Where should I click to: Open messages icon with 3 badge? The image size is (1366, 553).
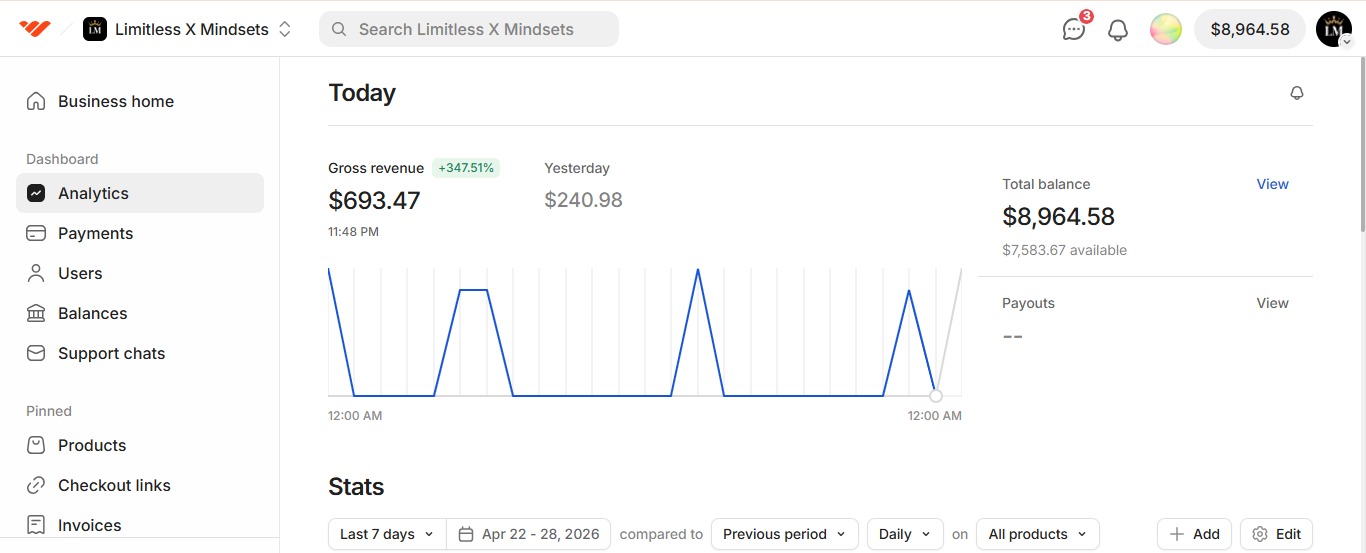(1075, 28)
